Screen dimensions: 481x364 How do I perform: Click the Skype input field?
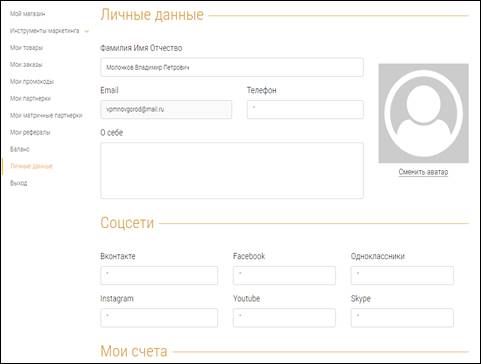[402, 318]
